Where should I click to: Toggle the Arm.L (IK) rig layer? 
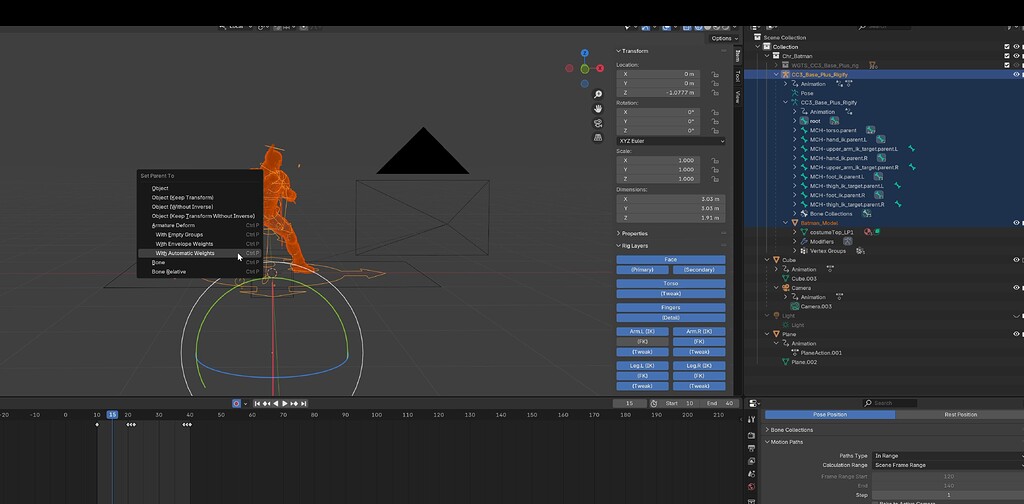(643, 332)
